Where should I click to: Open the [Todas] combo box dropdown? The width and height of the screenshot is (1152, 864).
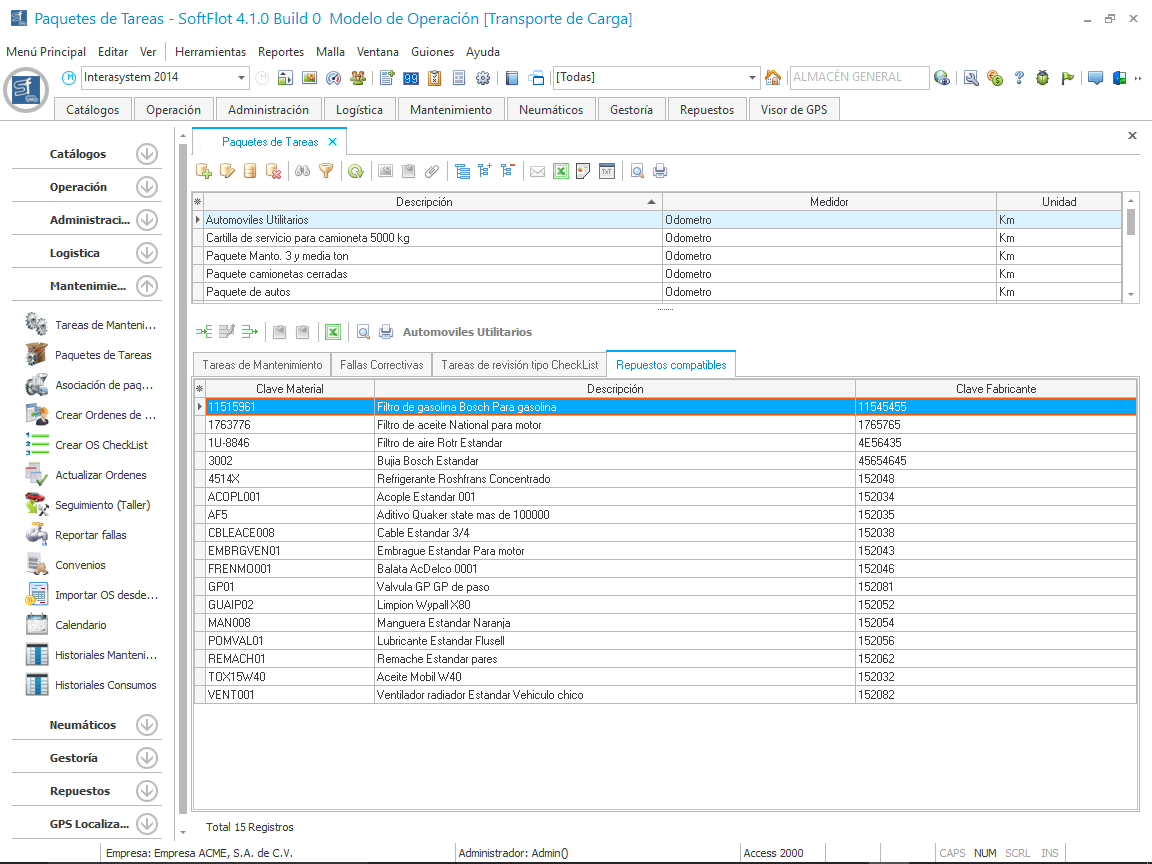(x=753, y=78)
